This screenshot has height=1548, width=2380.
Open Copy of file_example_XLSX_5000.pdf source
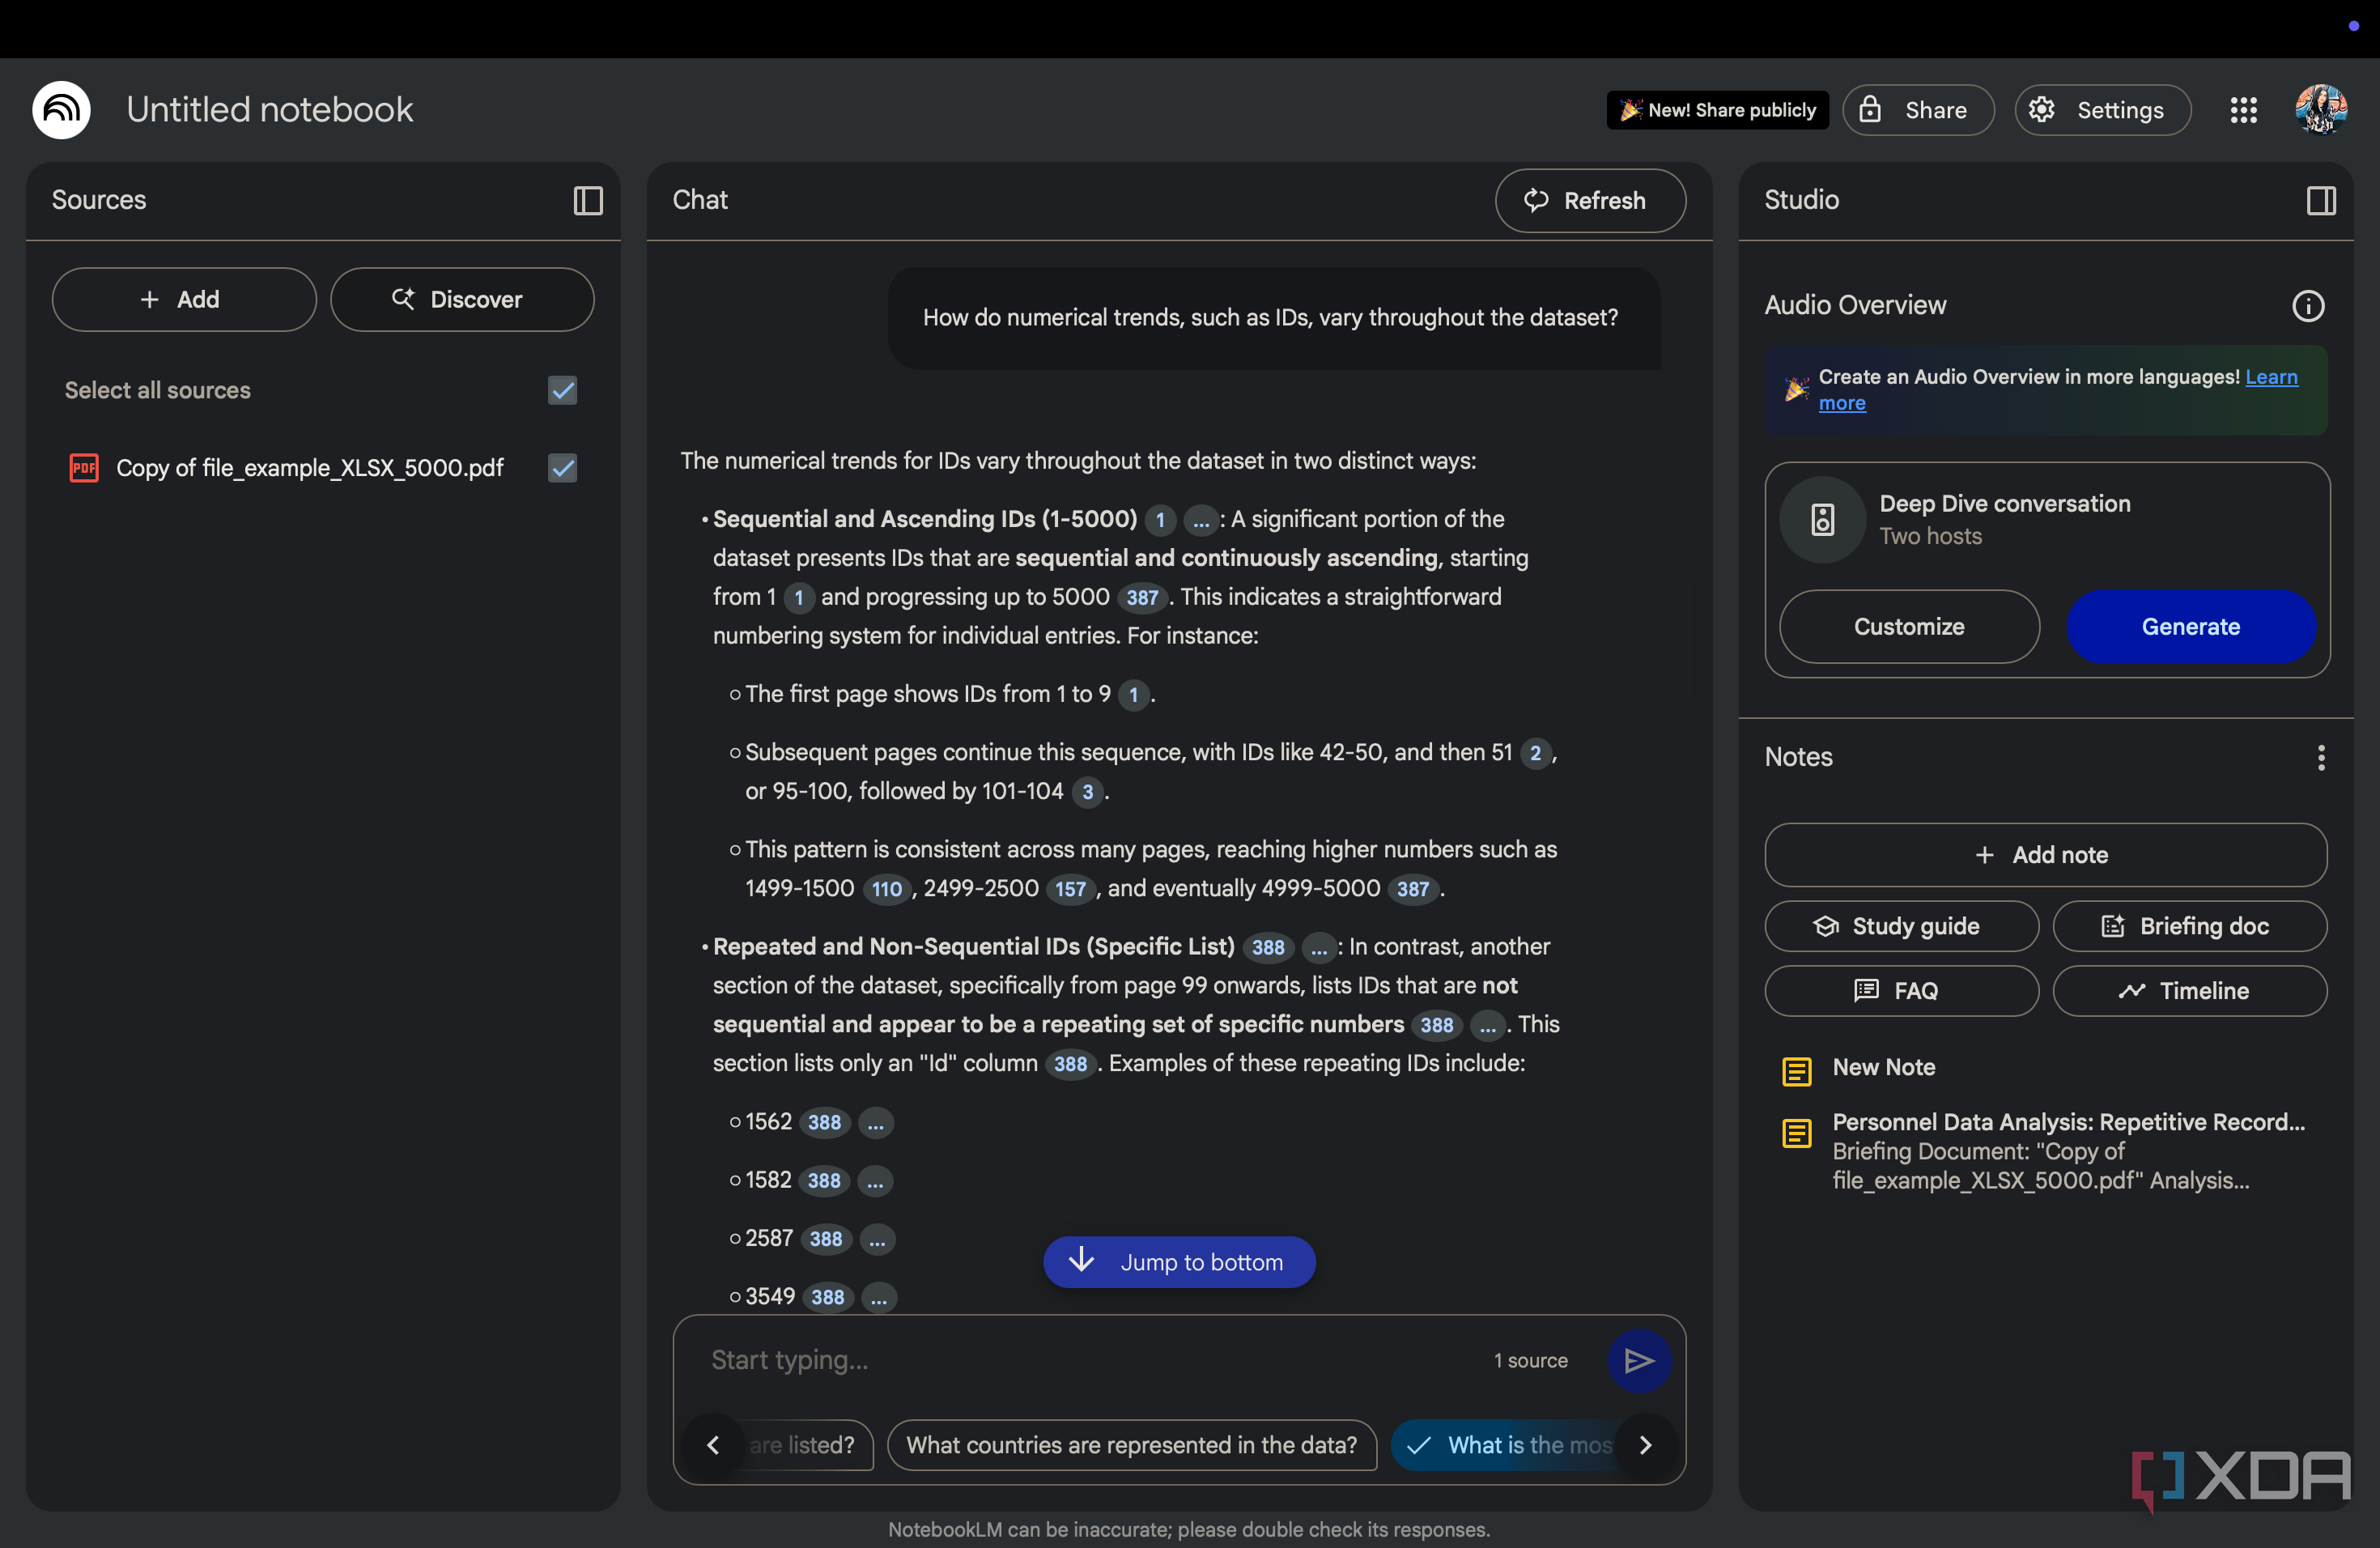pyautogui.click(x=309, y=468)
